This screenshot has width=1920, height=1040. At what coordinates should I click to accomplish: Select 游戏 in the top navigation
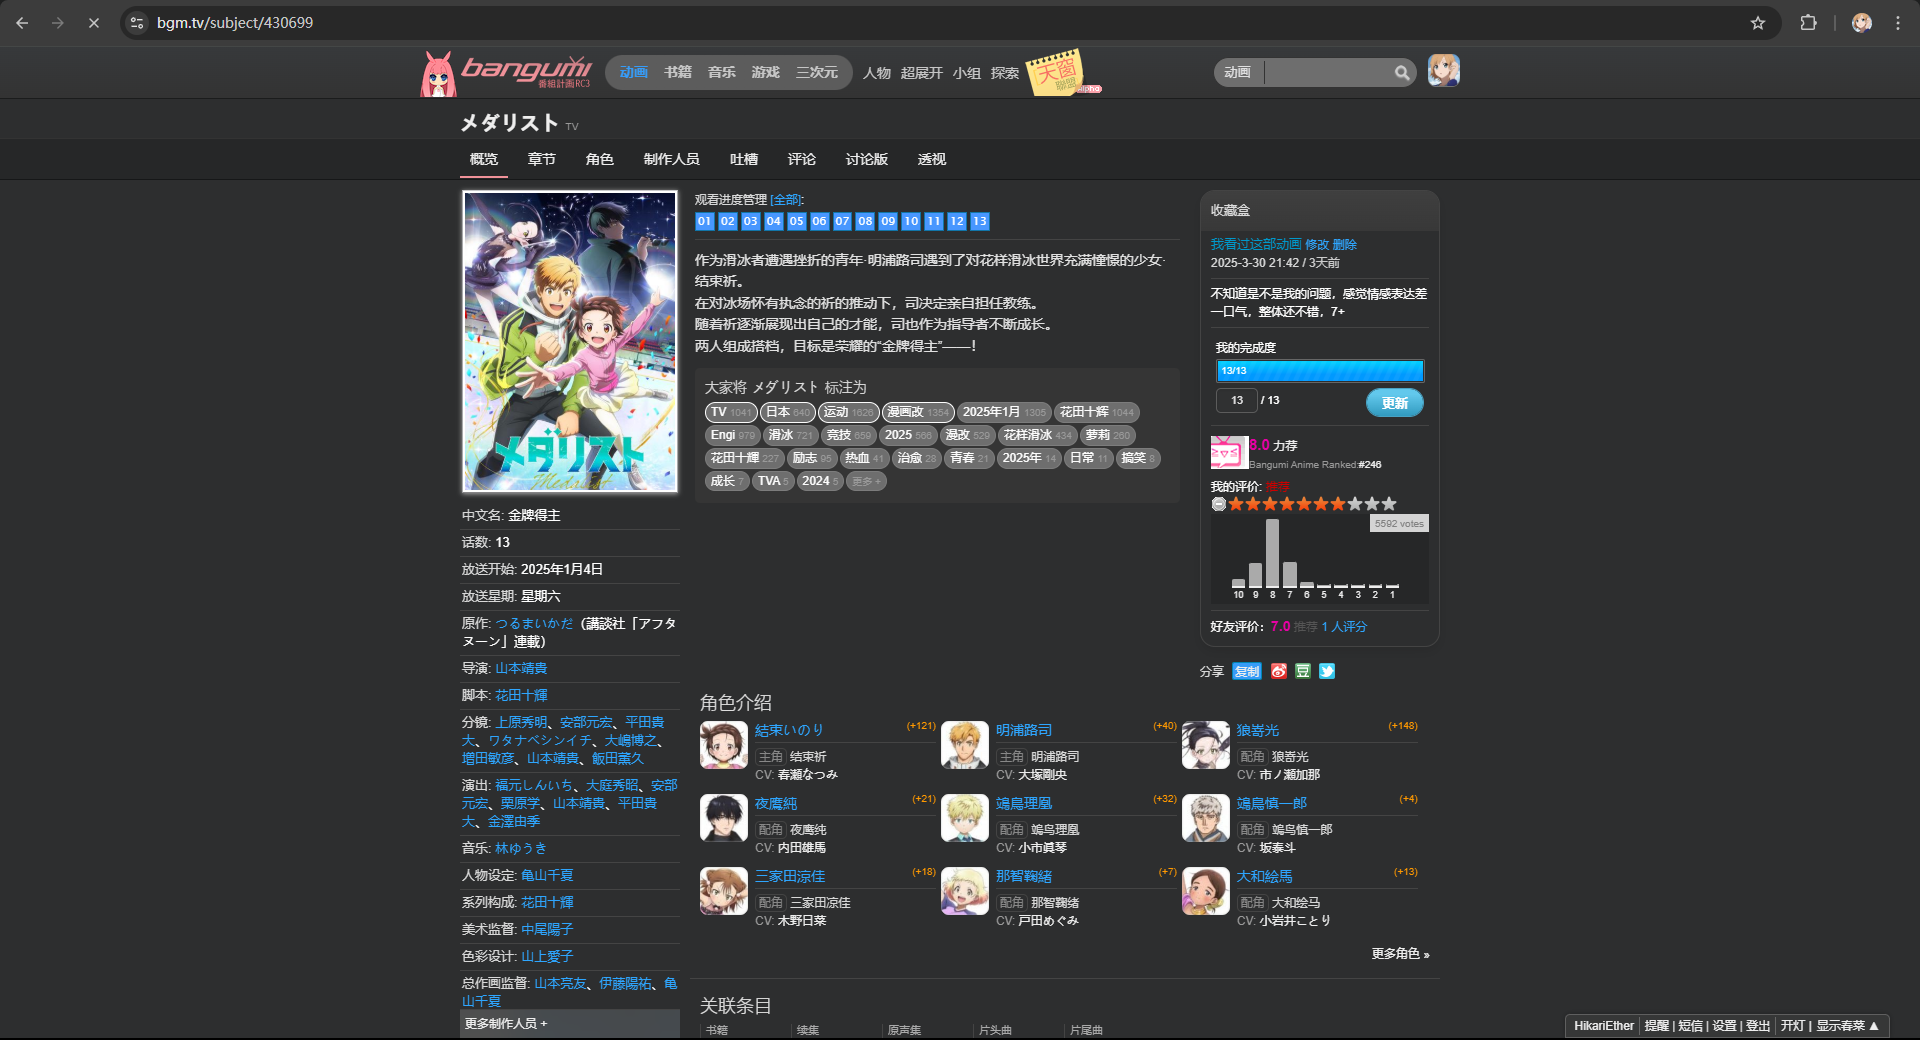click(766, 72)
